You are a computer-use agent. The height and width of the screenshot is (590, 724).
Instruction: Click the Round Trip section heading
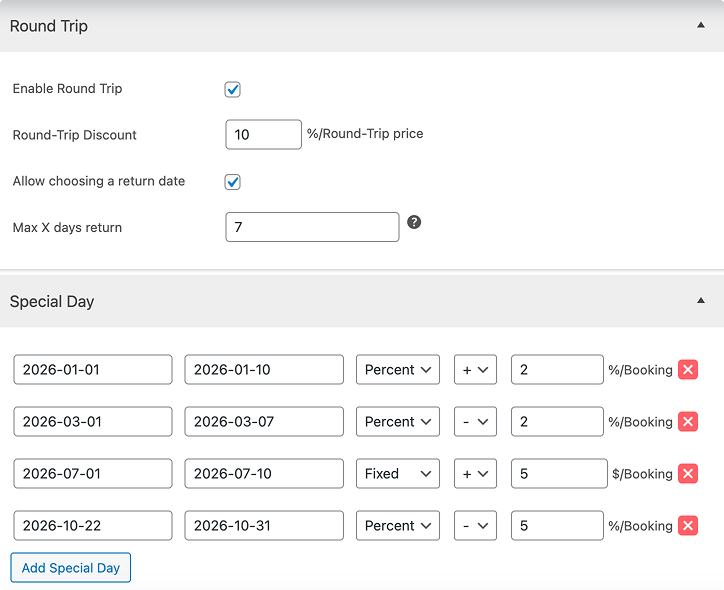(49, 26)
